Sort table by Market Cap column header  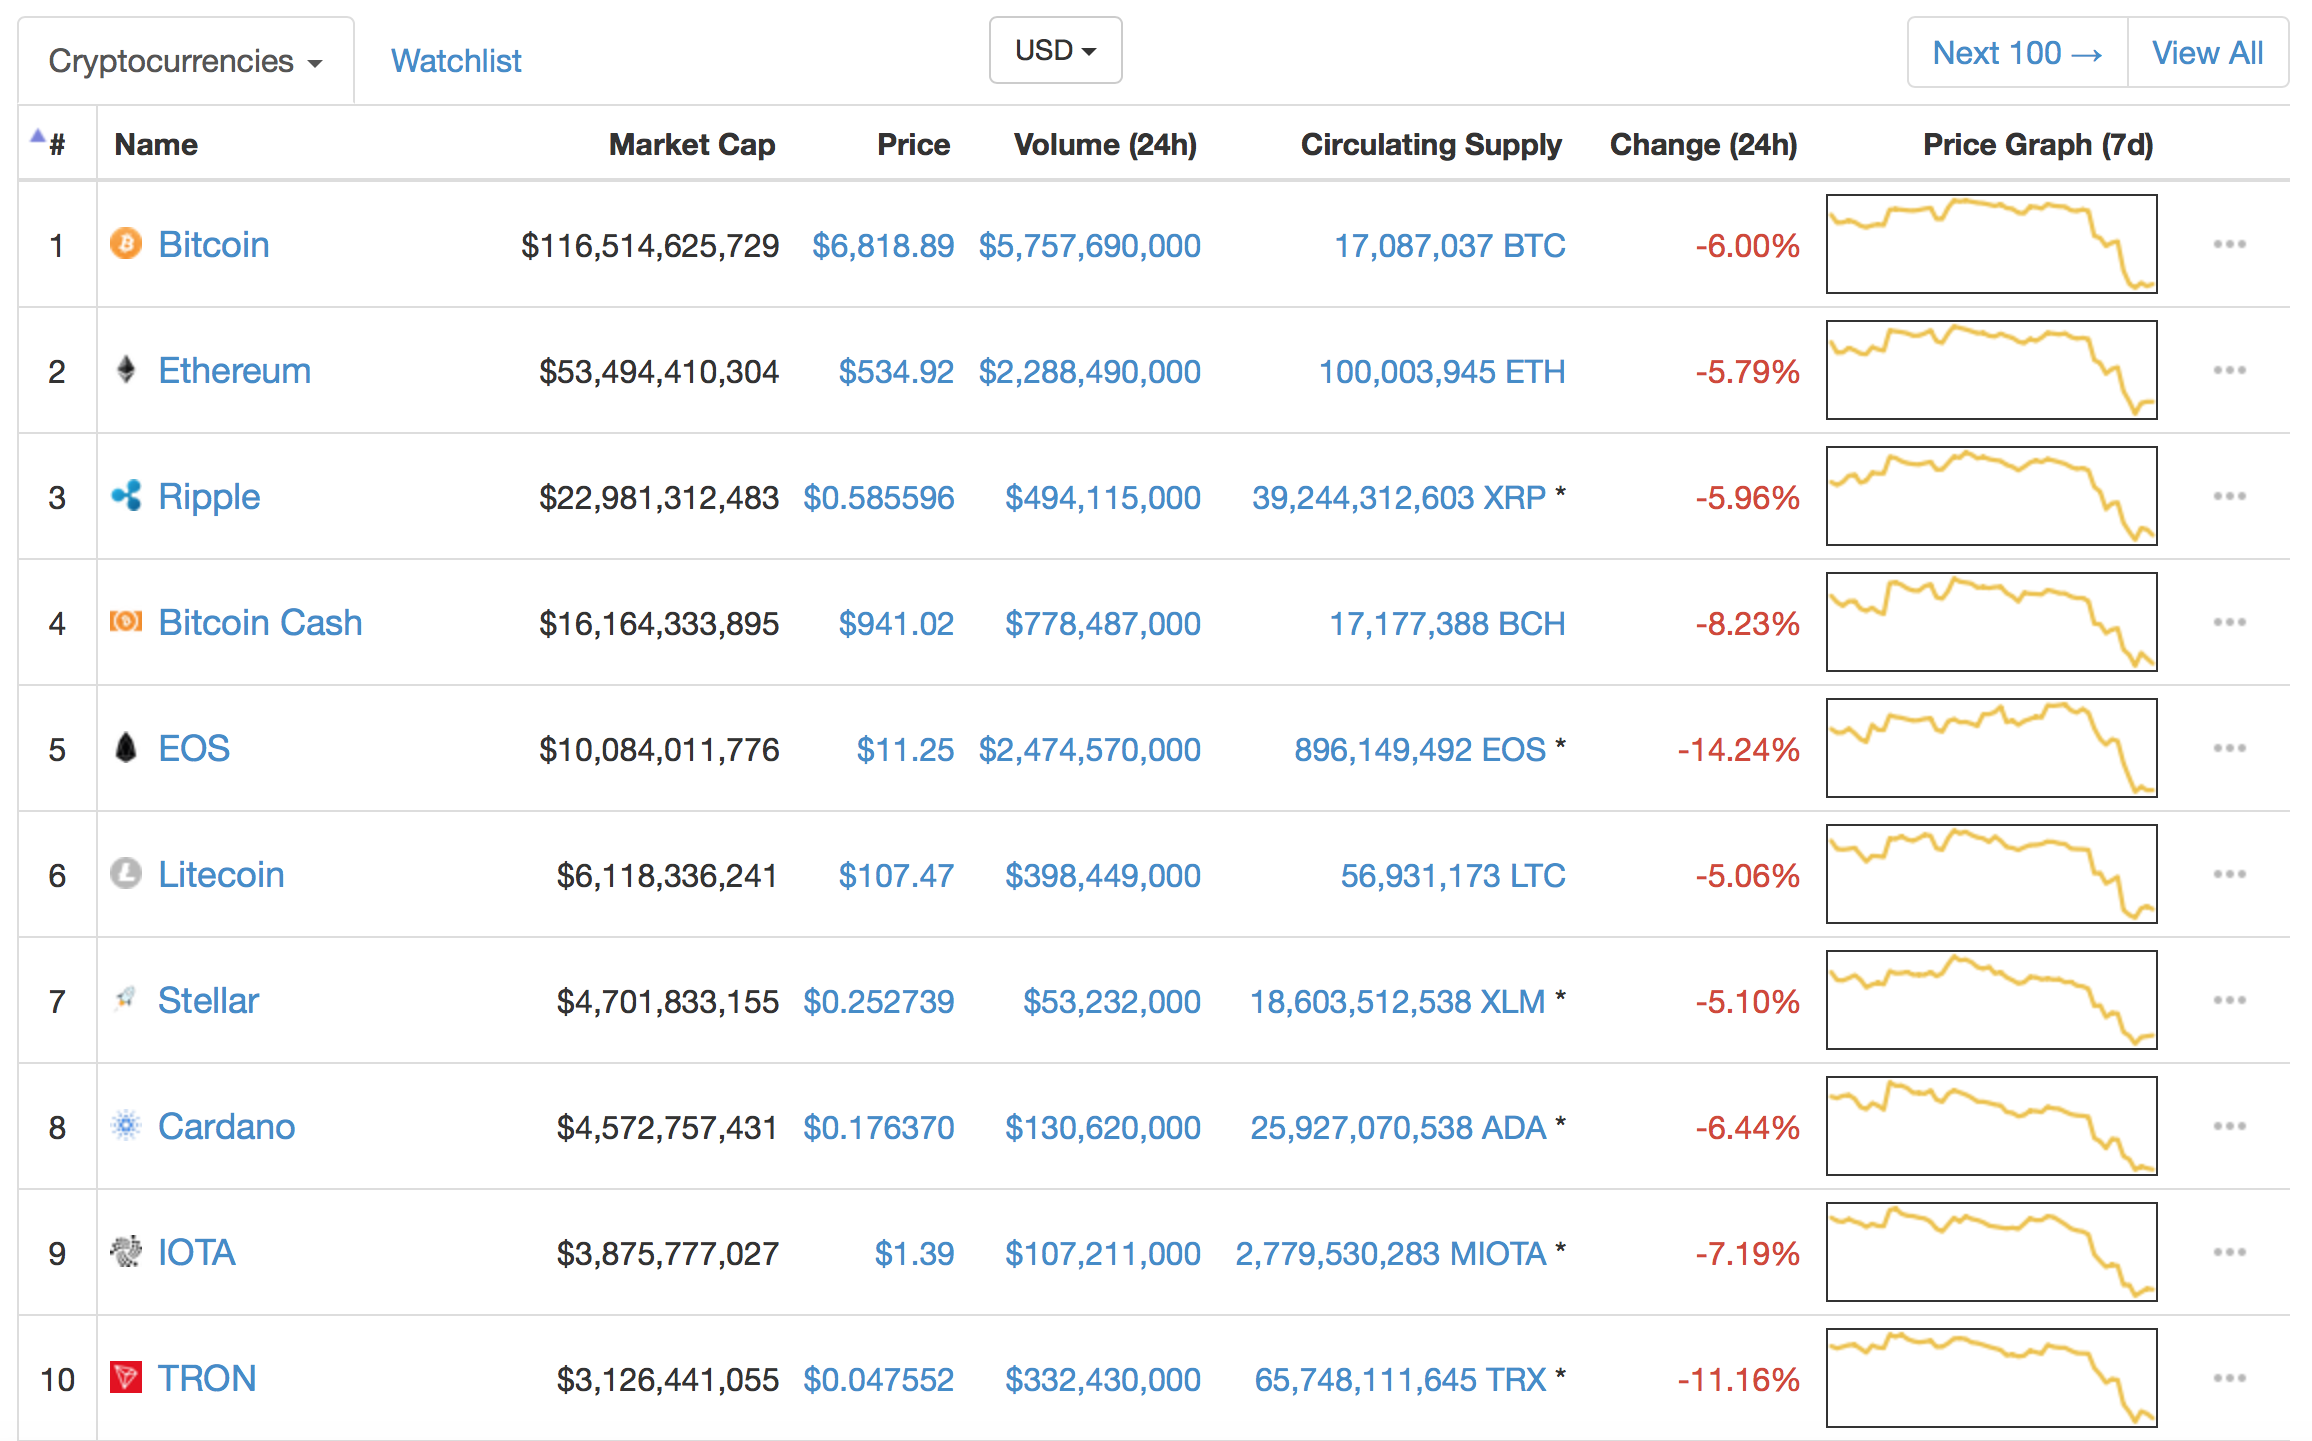(x=692, y=145)
